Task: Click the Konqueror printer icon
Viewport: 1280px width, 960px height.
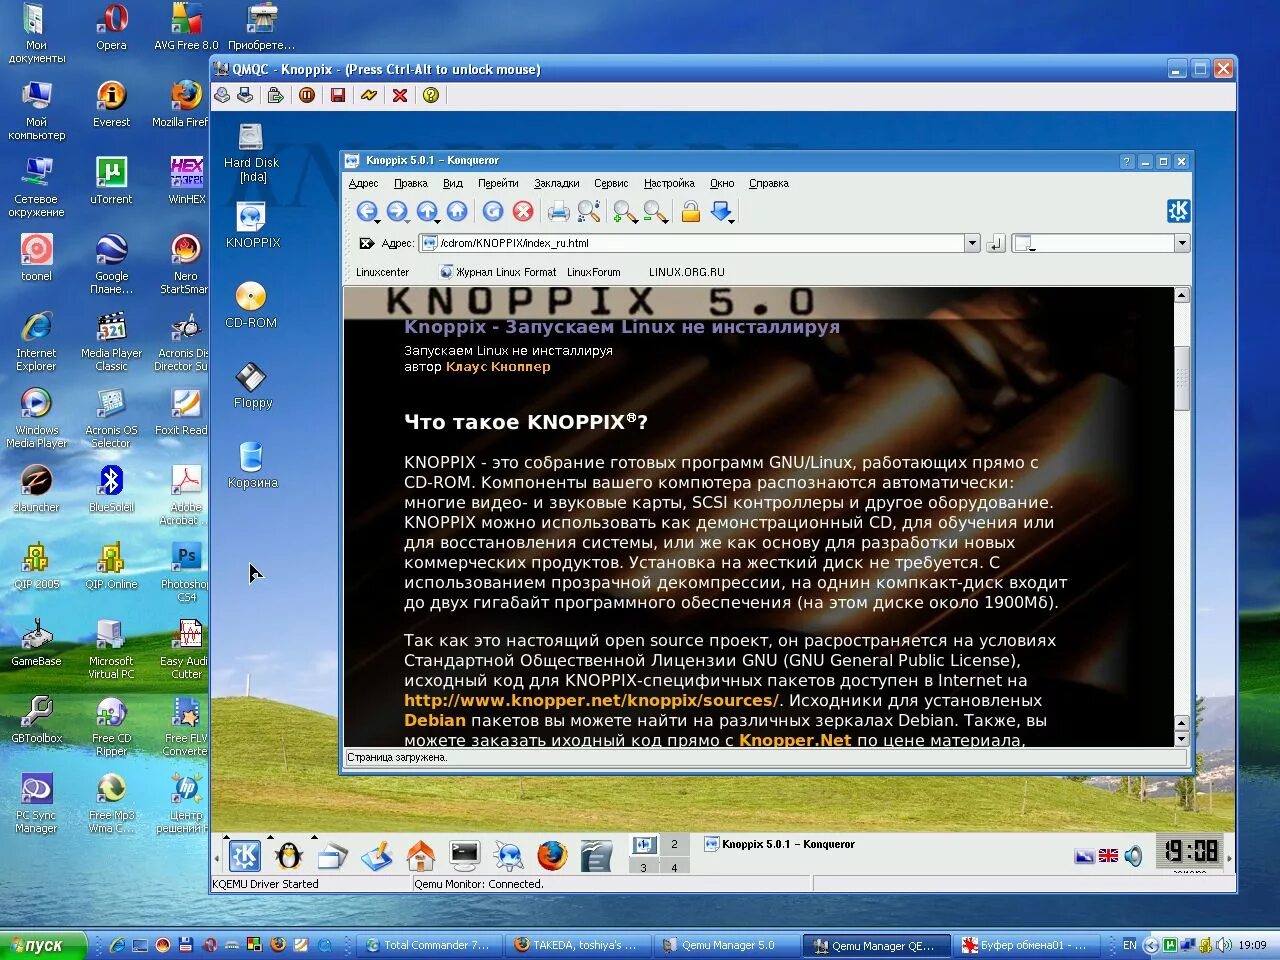Action: coord(559,211)
